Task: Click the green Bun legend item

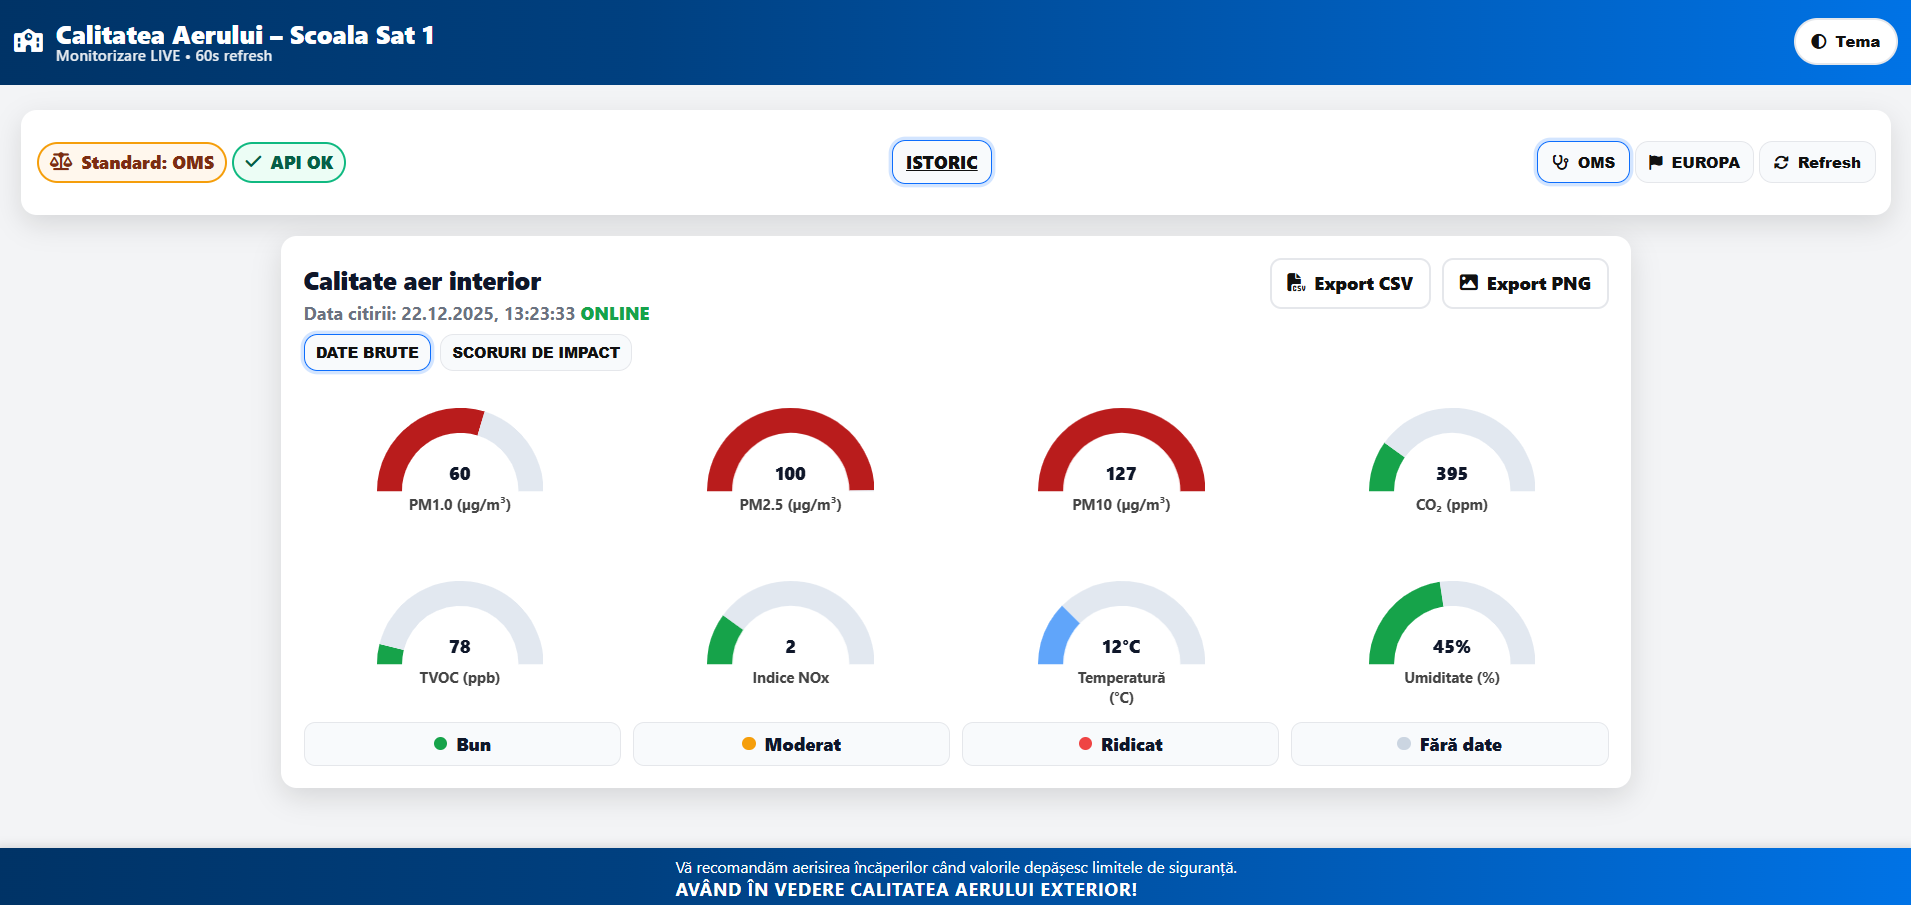Action: pyautogui.click(x=462, y=744)
